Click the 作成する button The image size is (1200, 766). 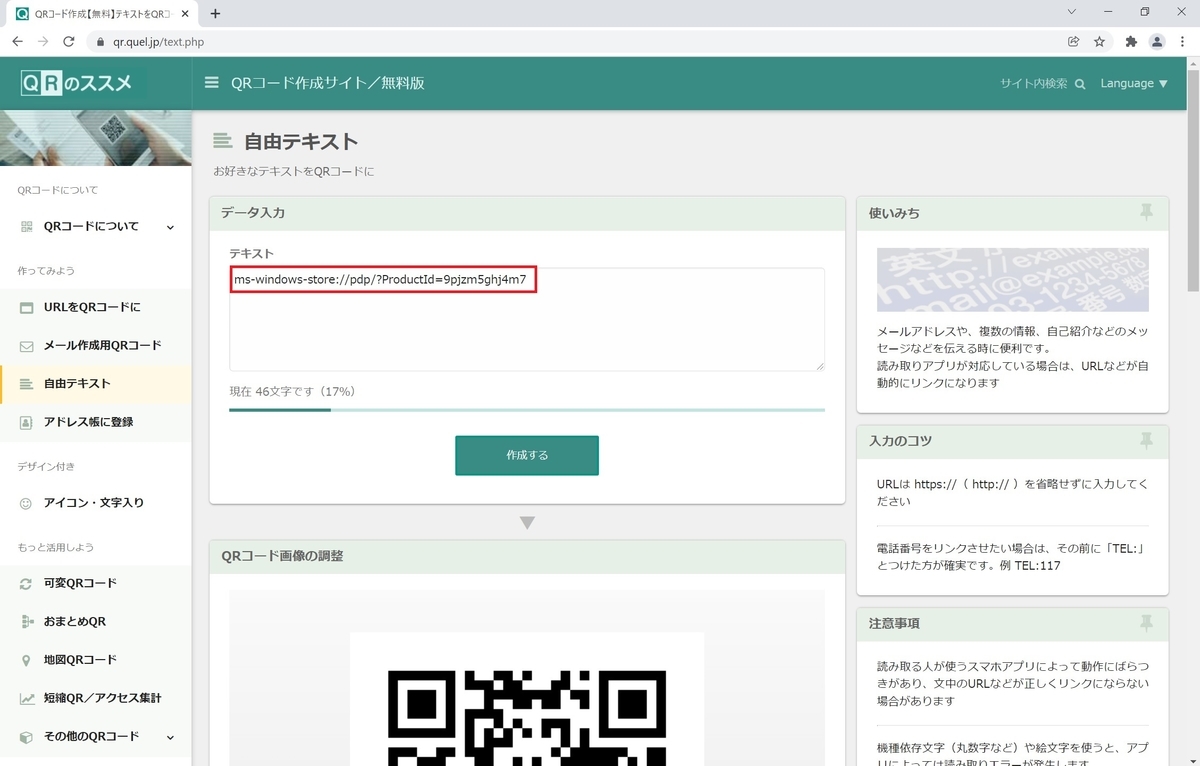click(527, 455)
